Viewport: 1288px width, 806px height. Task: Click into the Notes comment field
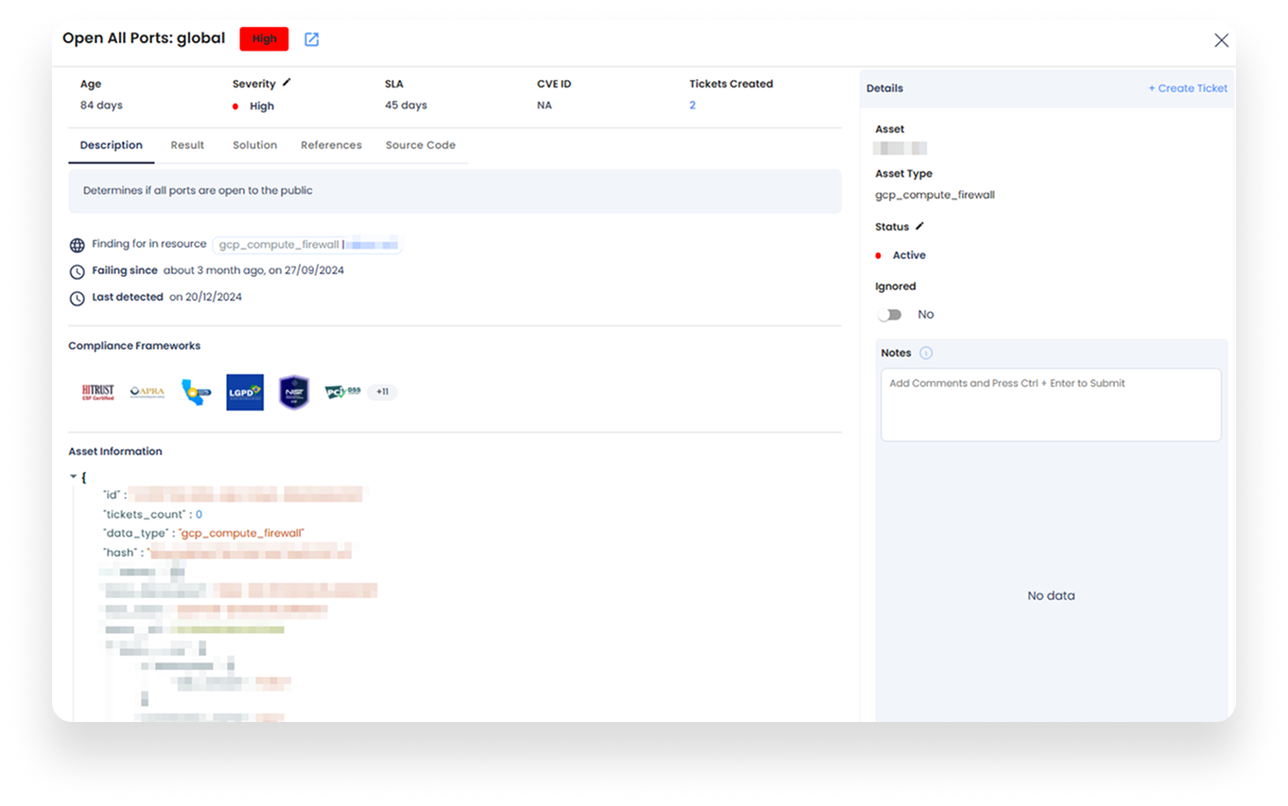pos(1050,405)
